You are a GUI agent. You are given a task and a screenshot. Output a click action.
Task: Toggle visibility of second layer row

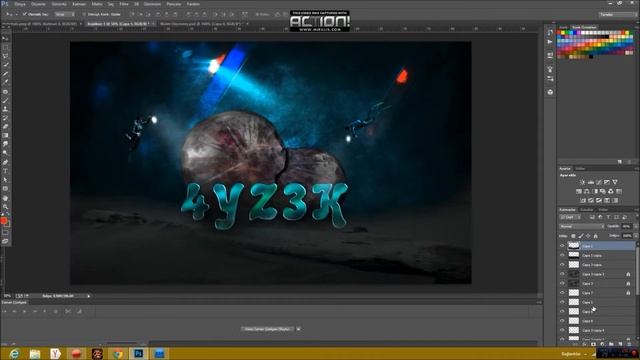coord(562,255)
